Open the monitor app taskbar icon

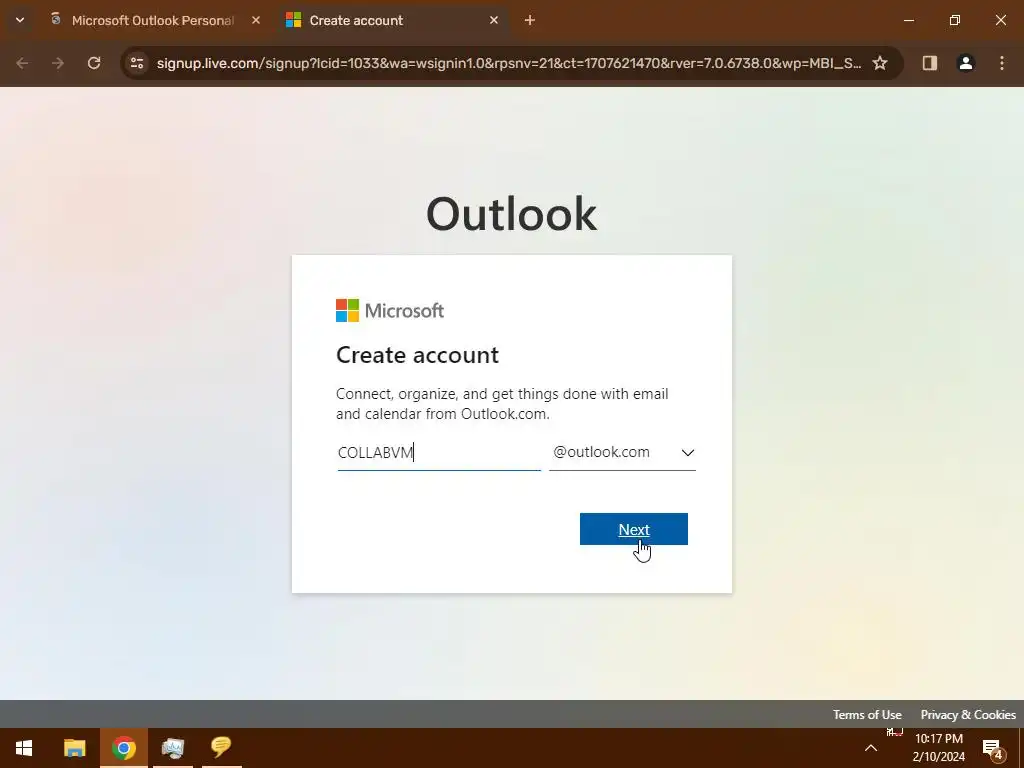(172, 748)
